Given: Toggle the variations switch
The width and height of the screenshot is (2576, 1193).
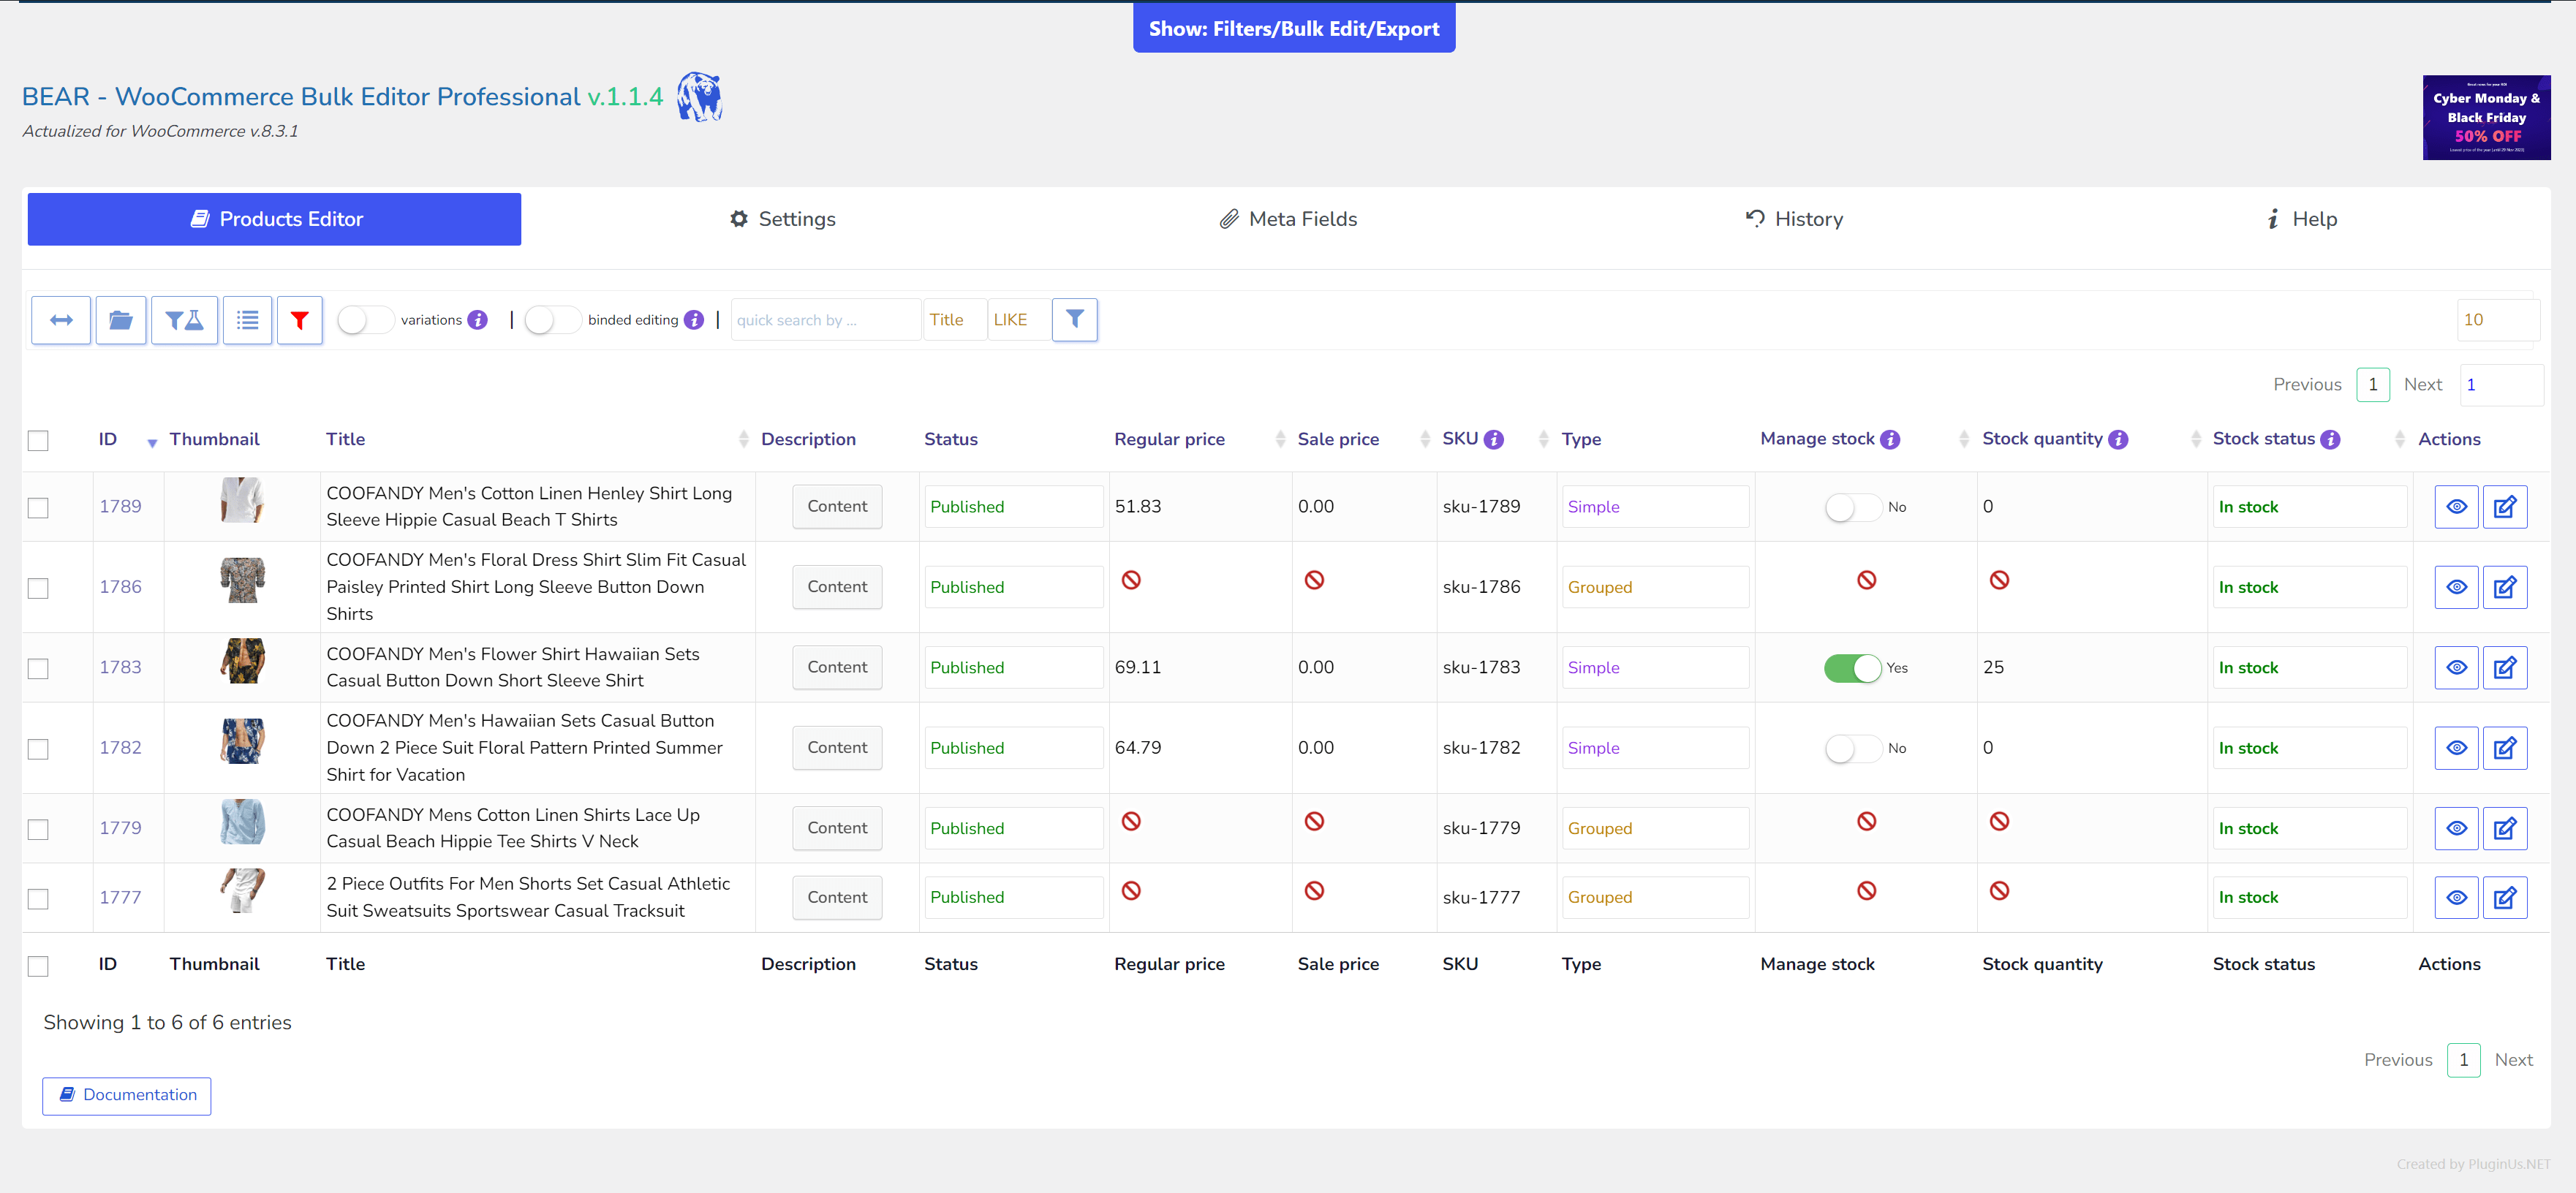Looking at the screenshot, I should point(365,320).
